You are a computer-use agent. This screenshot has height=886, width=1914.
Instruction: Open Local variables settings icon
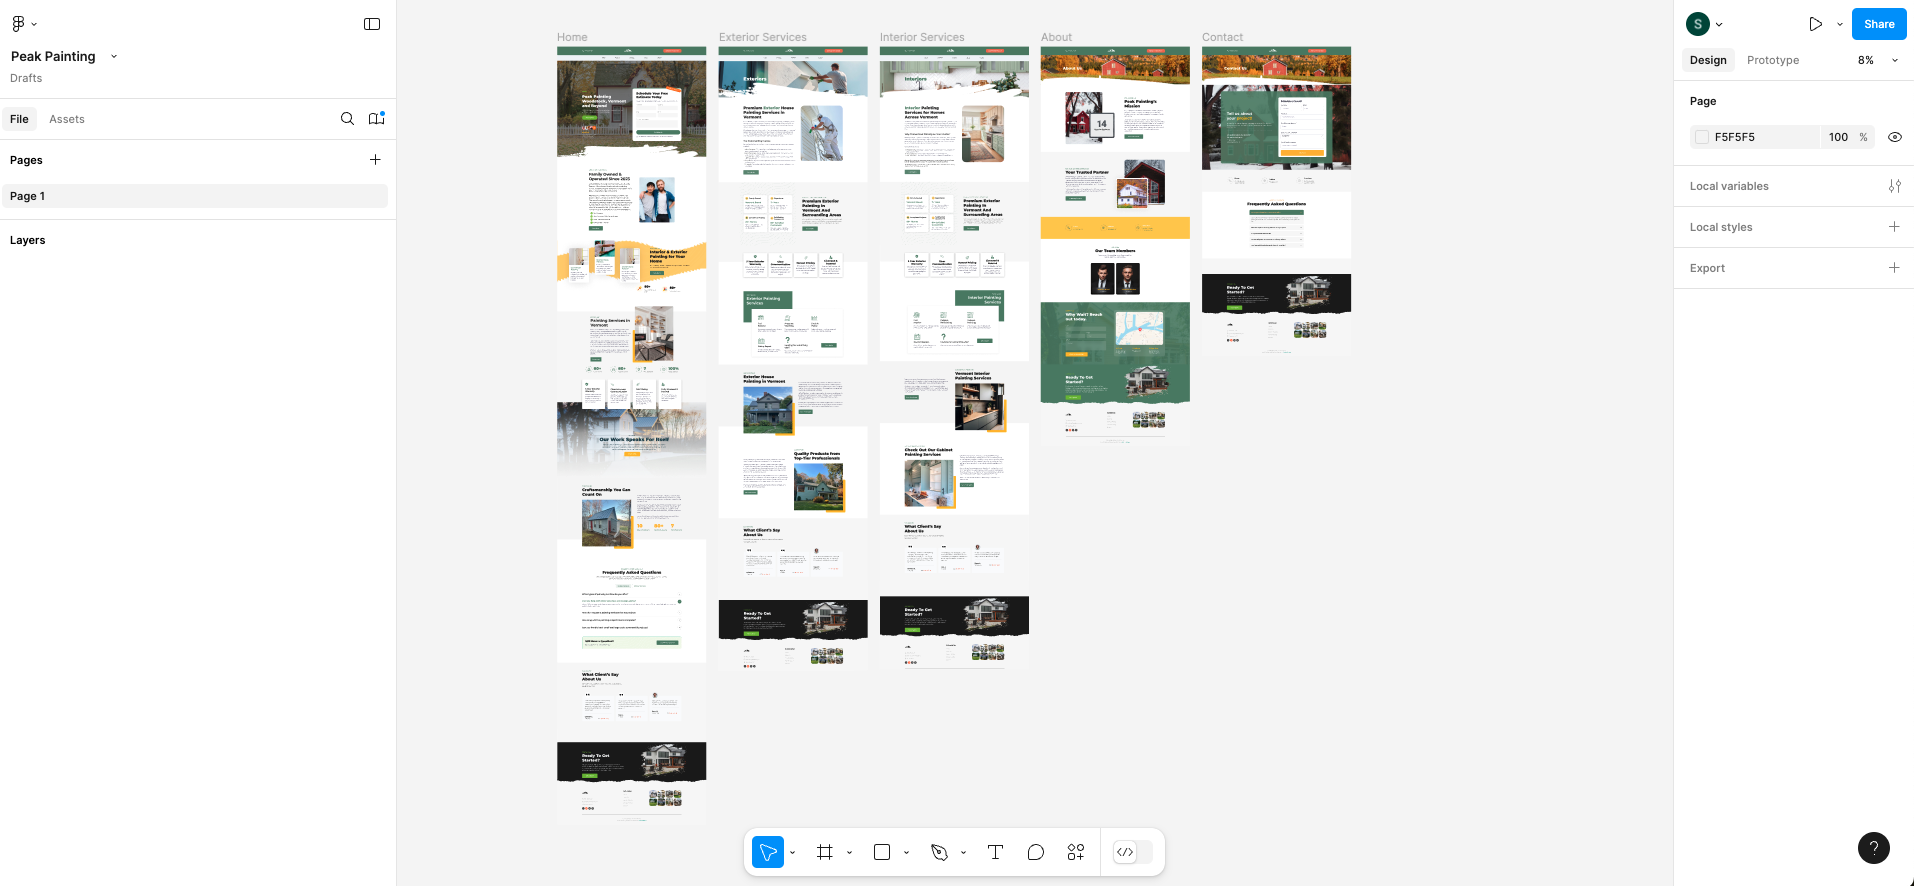pos(1894,186)
